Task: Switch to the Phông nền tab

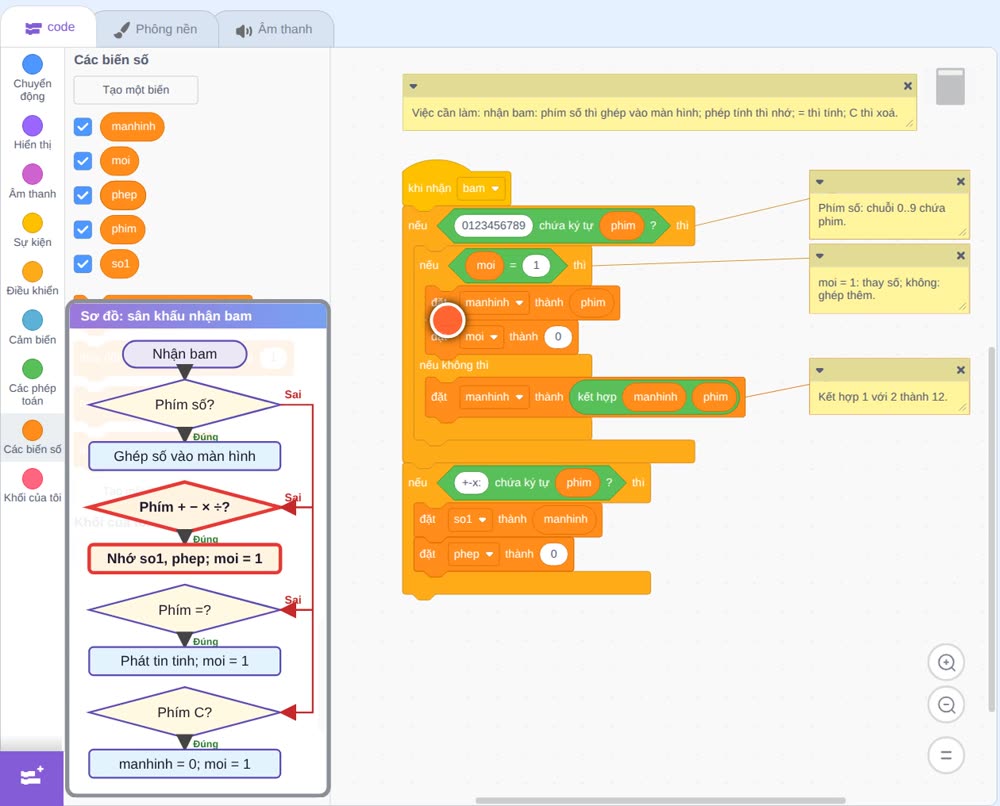Action: coord(156,29)
